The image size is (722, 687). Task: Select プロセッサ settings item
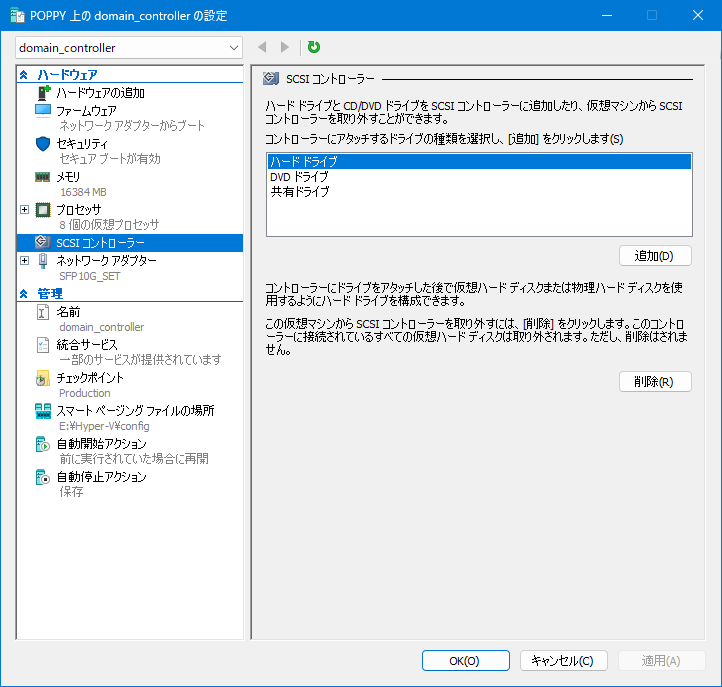(79, 210)
